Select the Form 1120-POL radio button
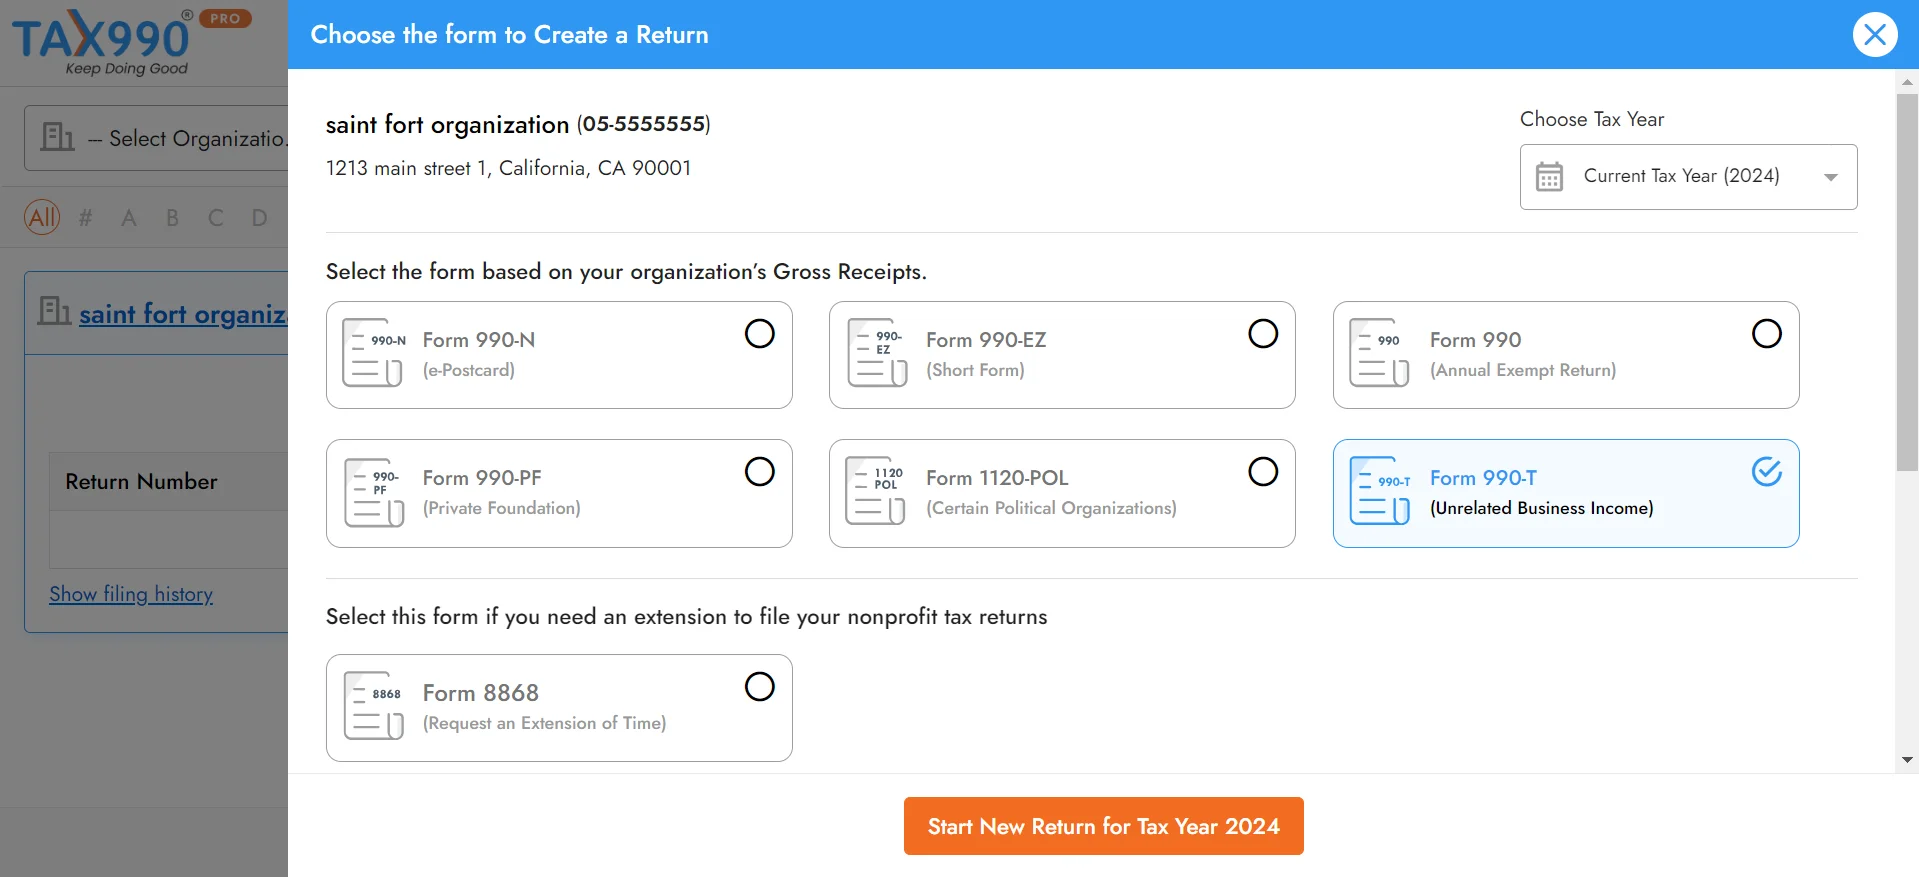Image resolution: width=1919 pixels, height=877 pixels. tap(1263, 471)
